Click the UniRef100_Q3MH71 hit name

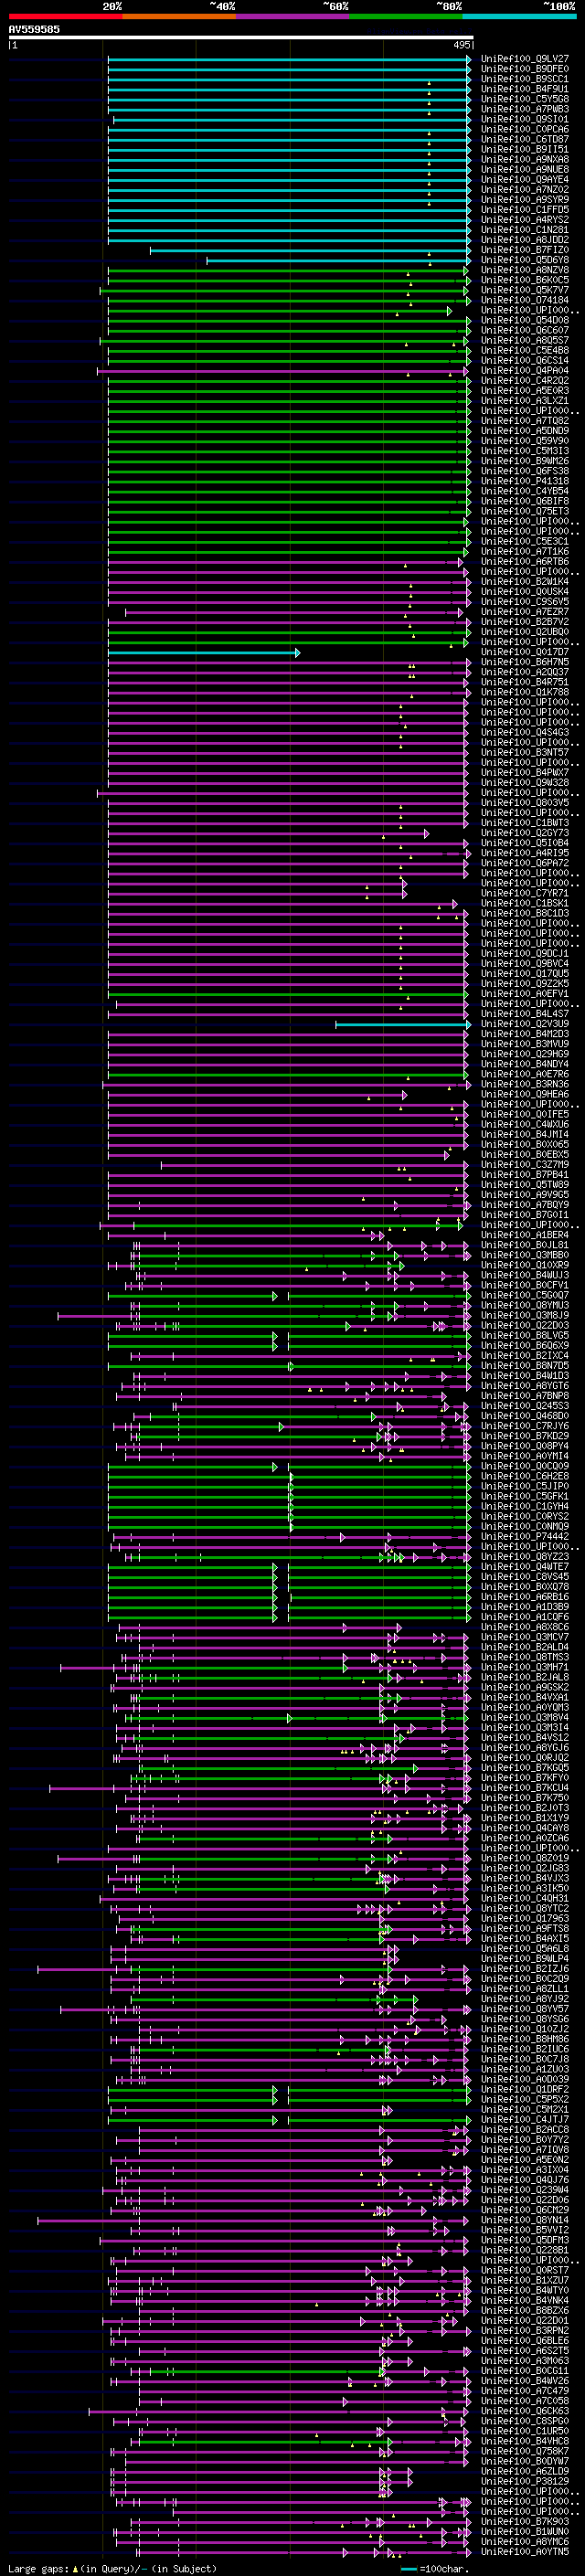point(525,1668)
